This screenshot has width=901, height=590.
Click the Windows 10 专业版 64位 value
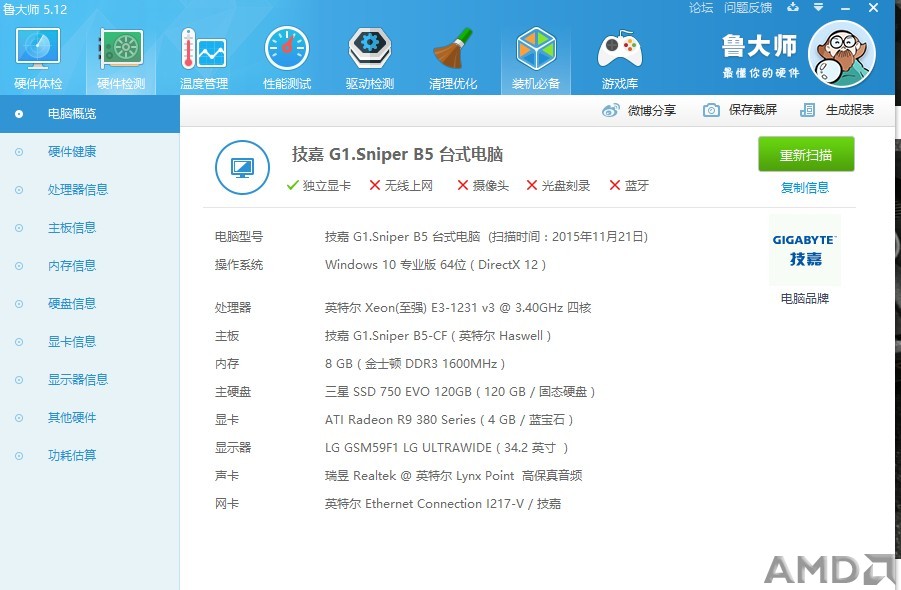pos(435,265)
